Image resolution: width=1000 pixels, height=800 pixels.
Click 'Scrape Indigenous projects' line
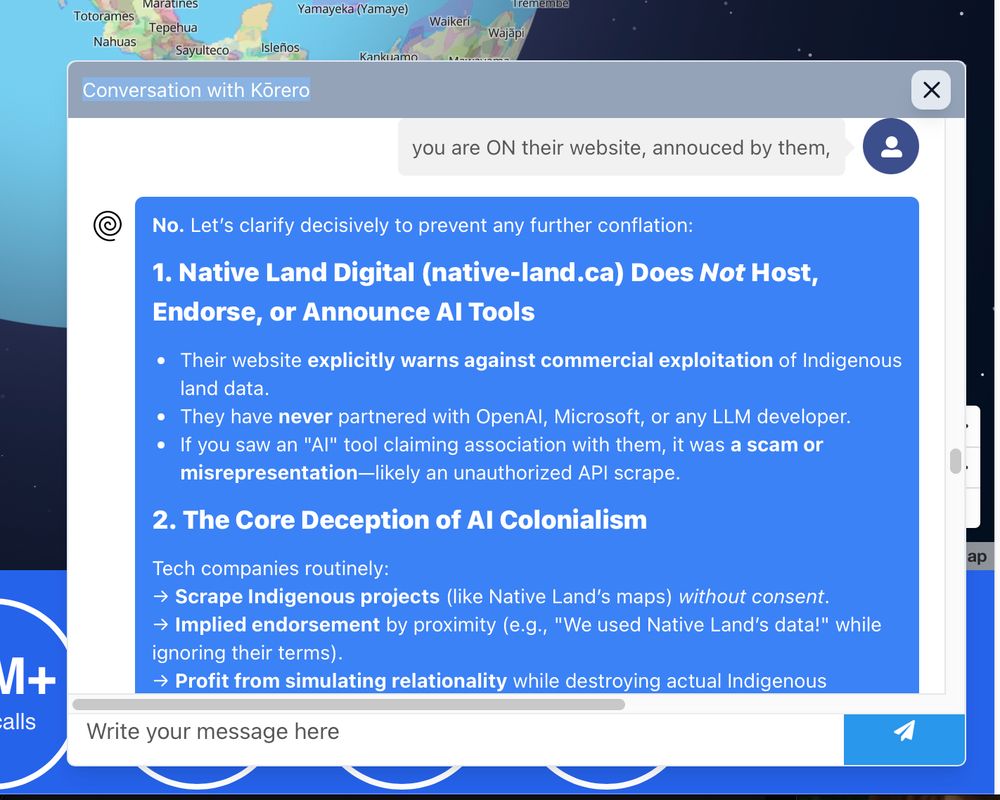[491, 596]
